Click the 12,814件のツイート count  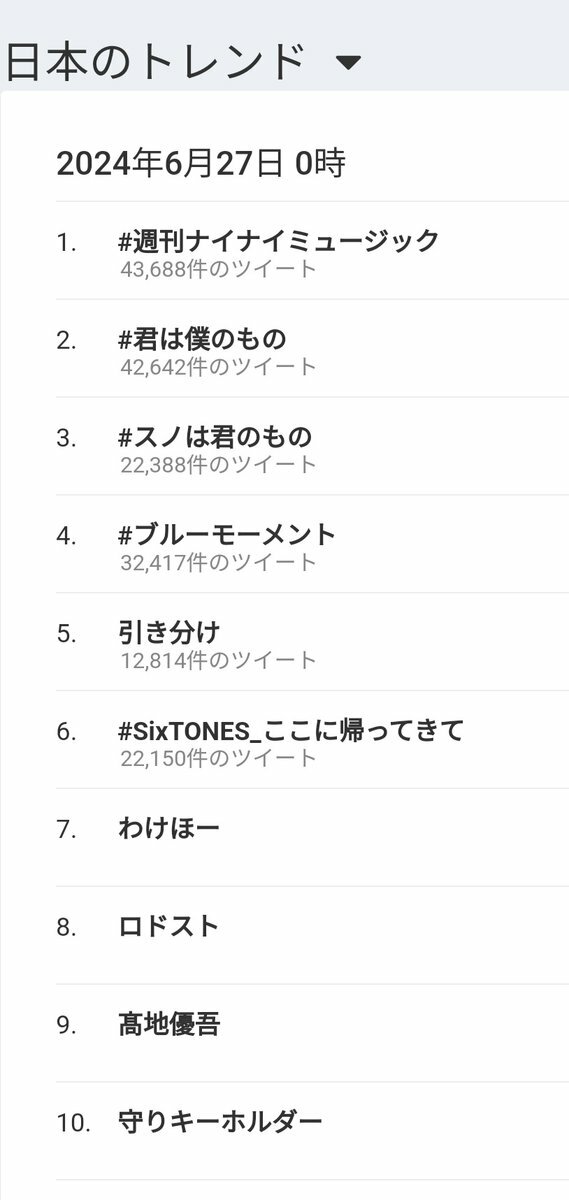coord(217,660)
